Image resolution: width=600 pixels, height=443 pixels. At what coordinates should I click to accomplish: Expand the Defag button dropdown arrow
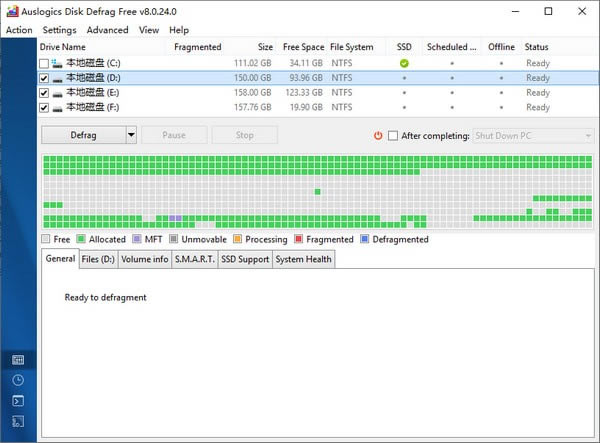pos(131,135)
